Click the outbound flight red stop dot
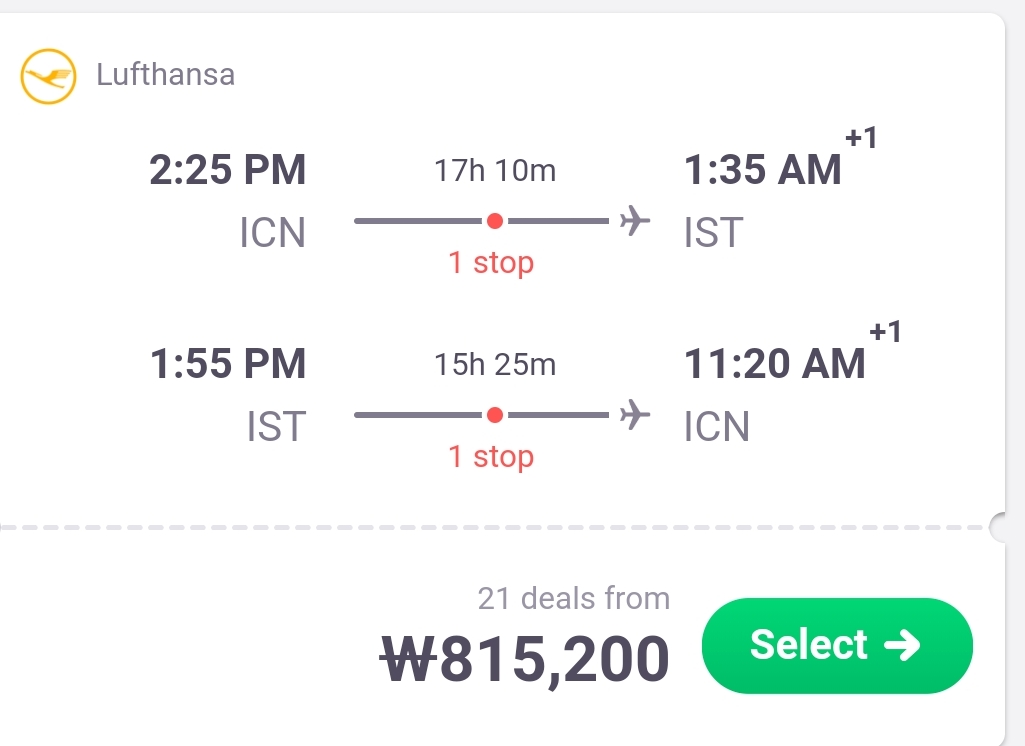Screen dimensions: 1025x746 (x=494, y=221)
